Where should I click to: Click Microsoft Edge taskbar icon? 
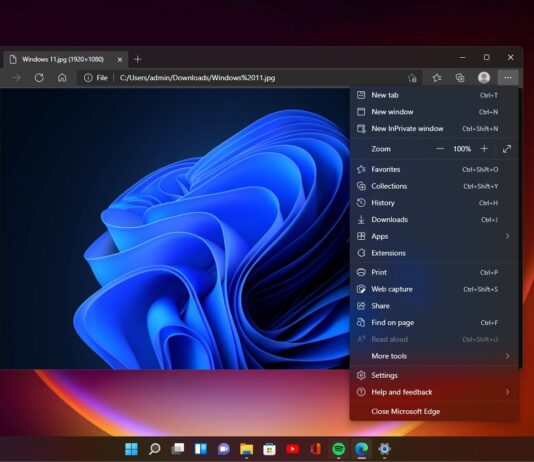coord(361,449)
